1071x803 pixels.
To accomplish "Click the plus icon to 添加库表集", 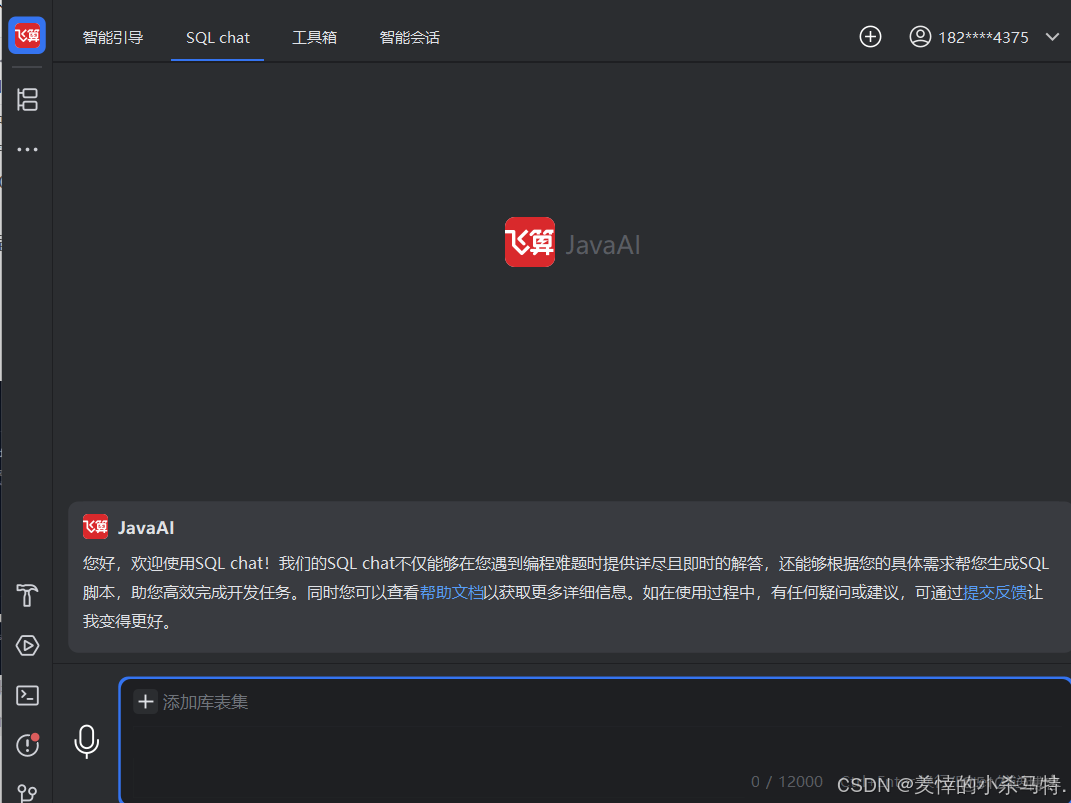I will (146, 701).
